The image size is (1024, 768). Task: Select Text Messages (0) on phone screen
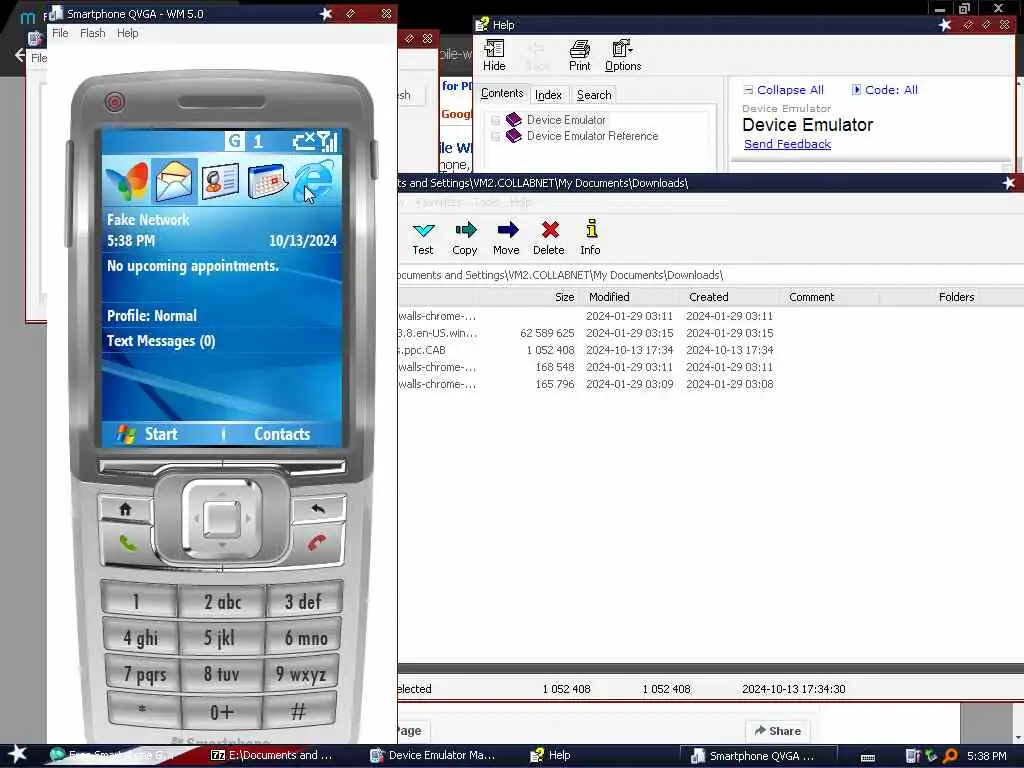[221, 341]
